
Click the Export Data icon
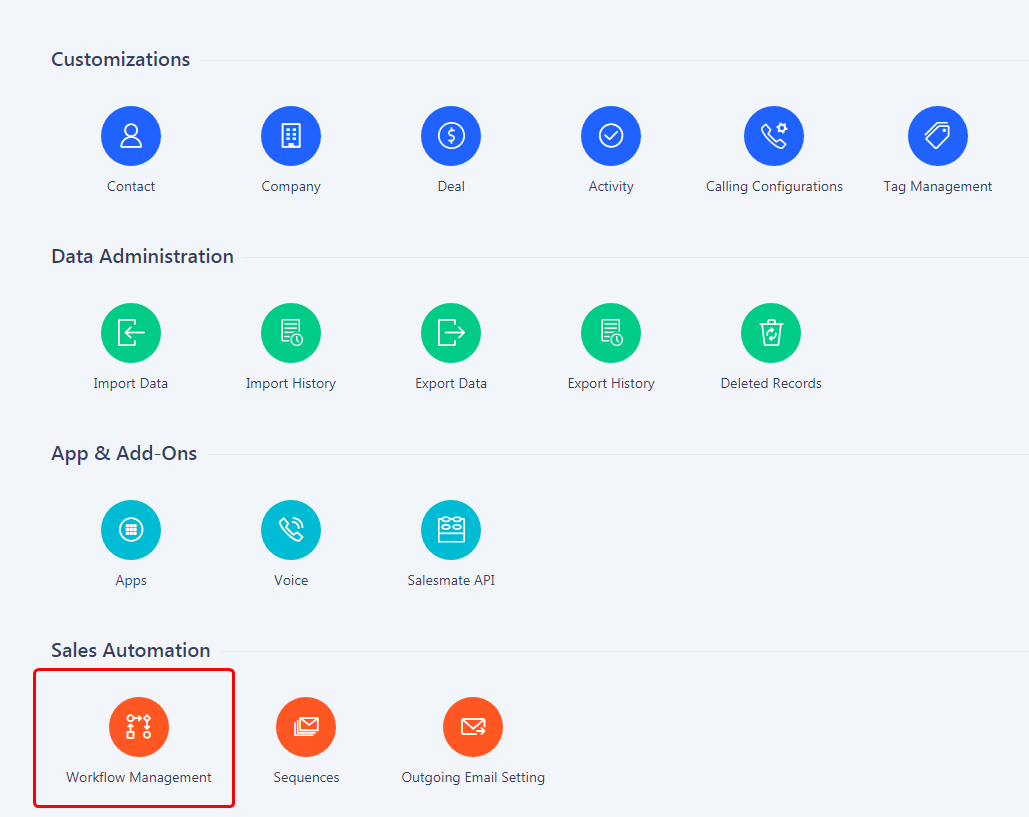click(x=451, y=333)
